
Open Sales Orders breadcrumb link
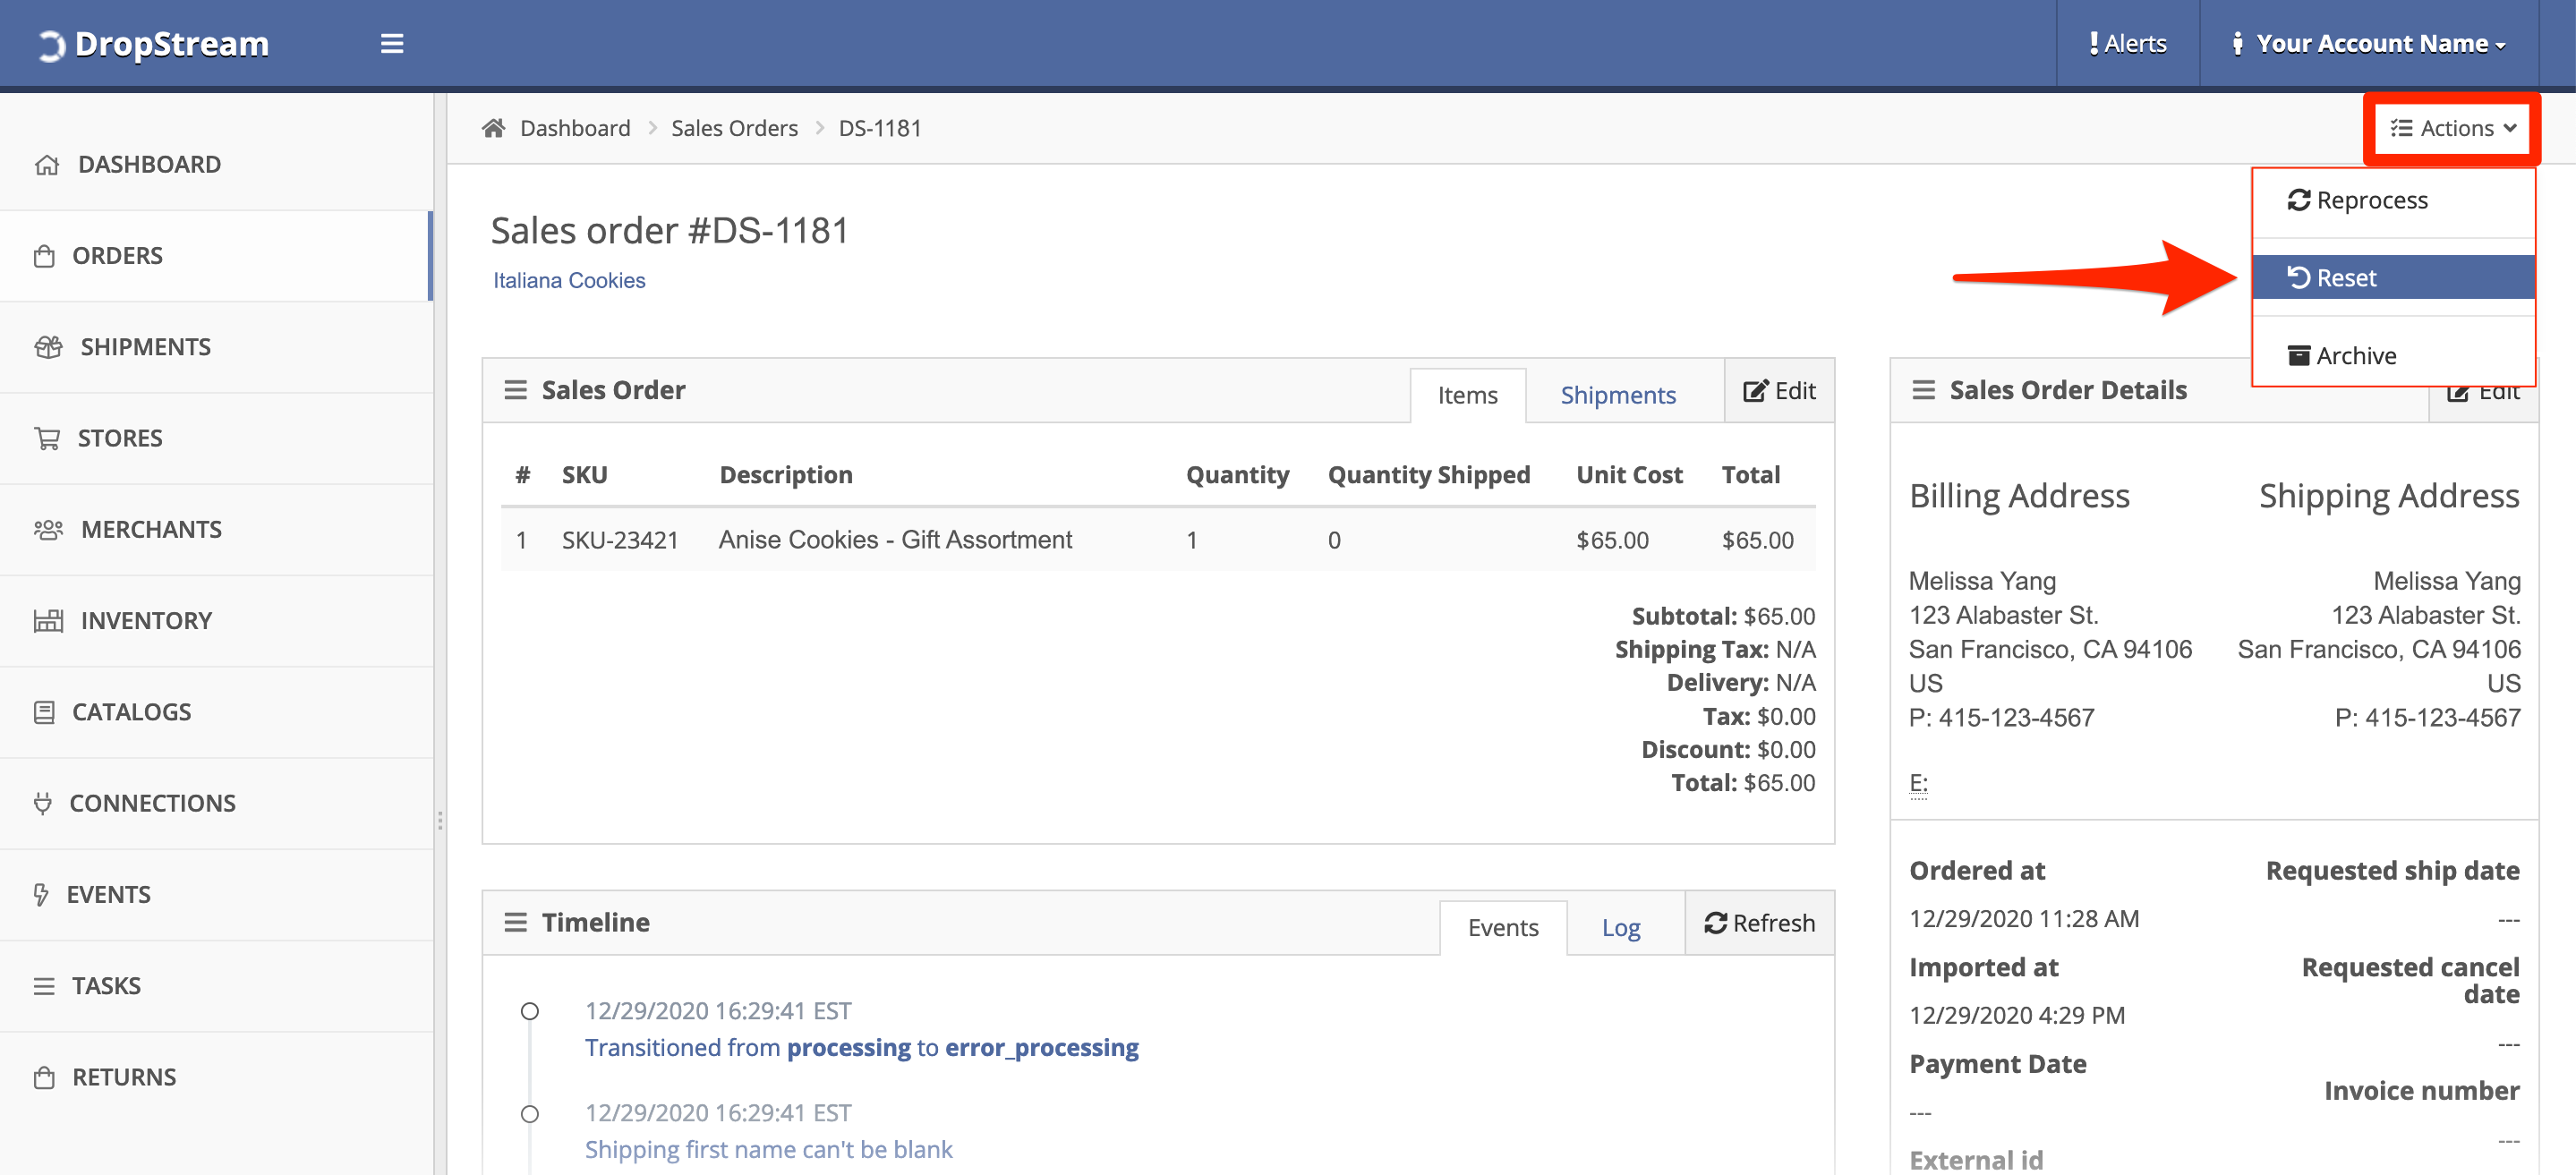point(734,128)
